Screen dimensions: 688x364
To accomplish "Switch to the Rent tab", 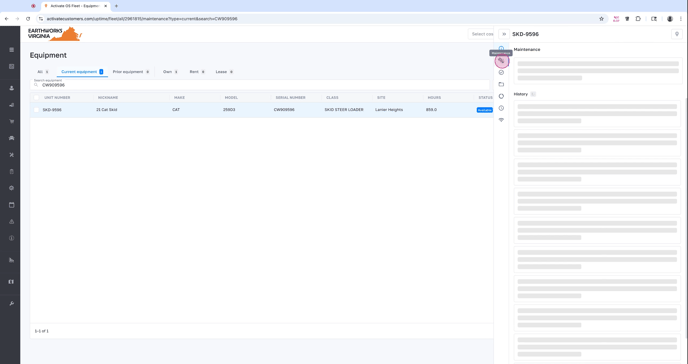I will (x=197, y=71).
